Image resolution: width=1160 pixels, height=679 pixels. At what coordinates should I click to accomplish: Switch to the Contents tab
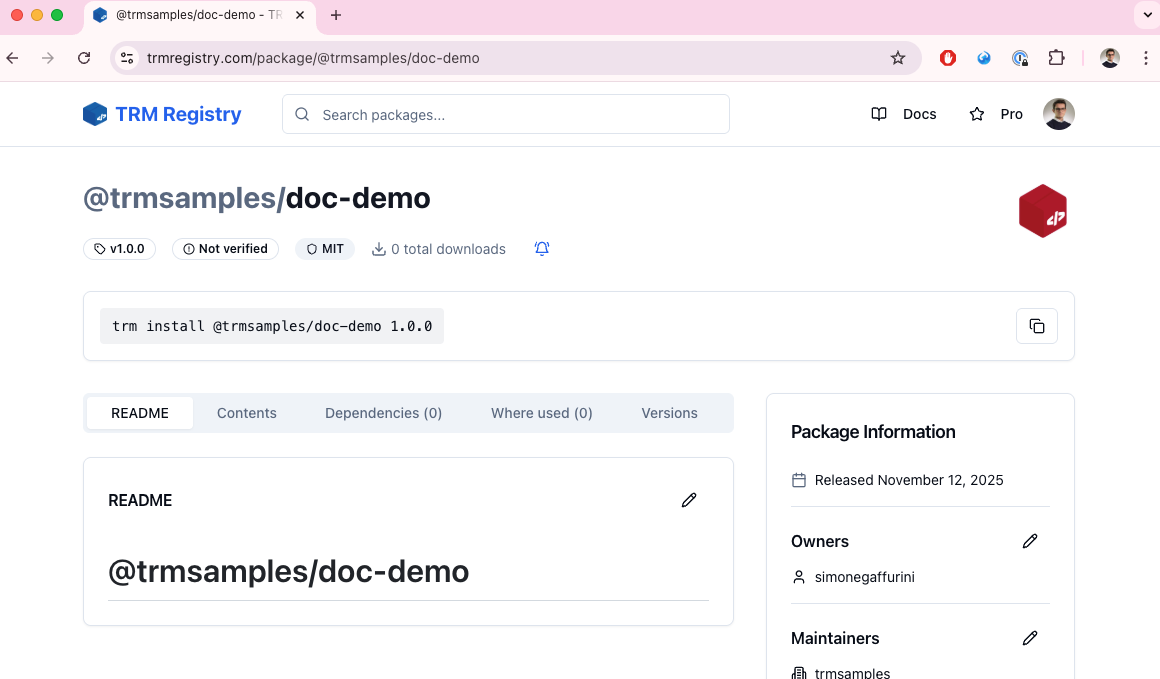click(x=246, y=413)
